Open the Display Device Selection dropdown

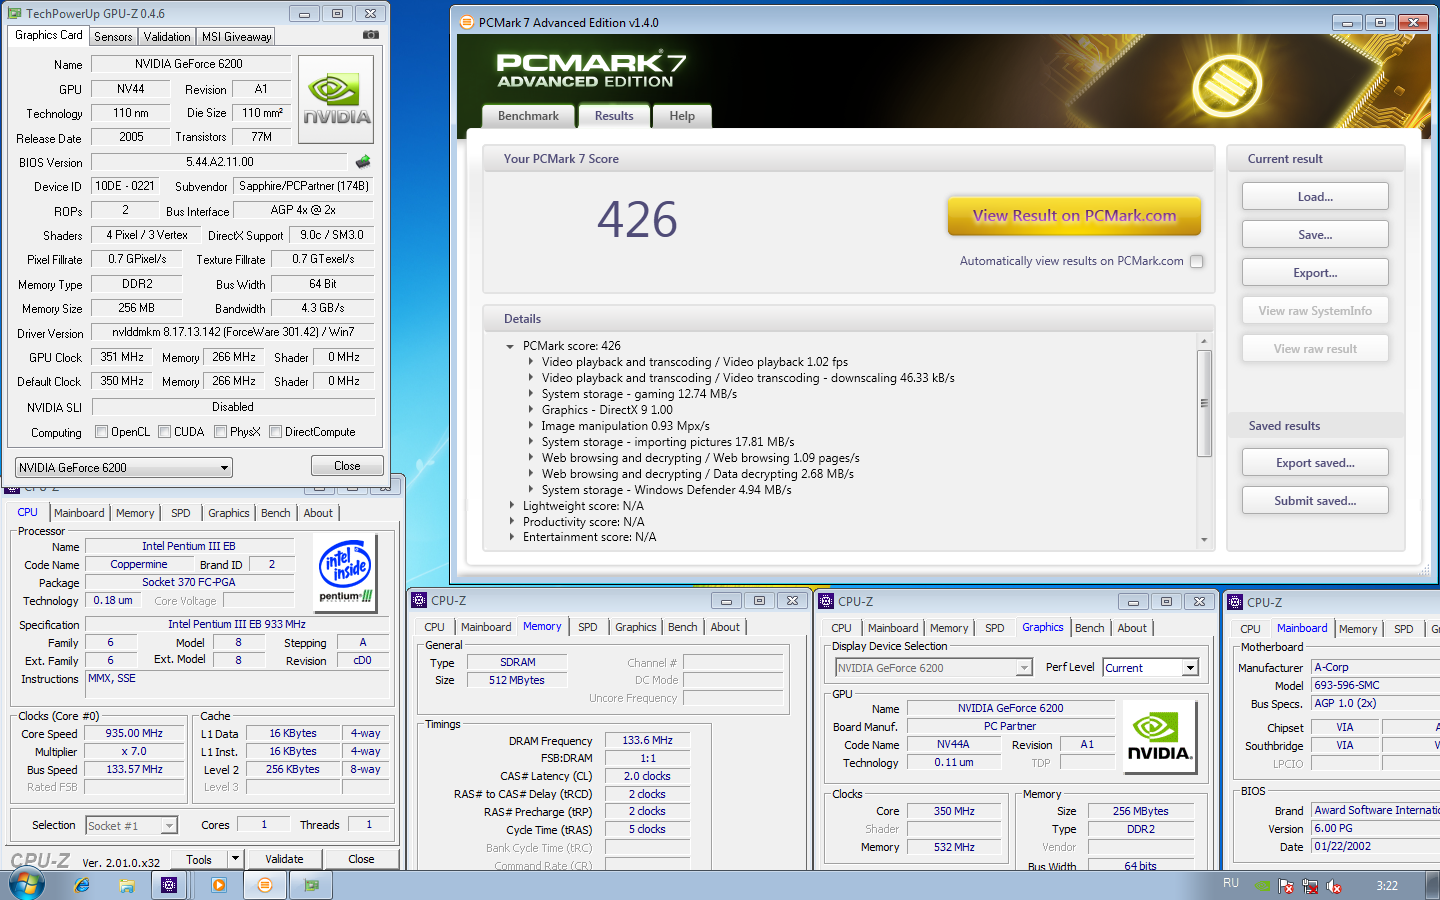[933, 667]
